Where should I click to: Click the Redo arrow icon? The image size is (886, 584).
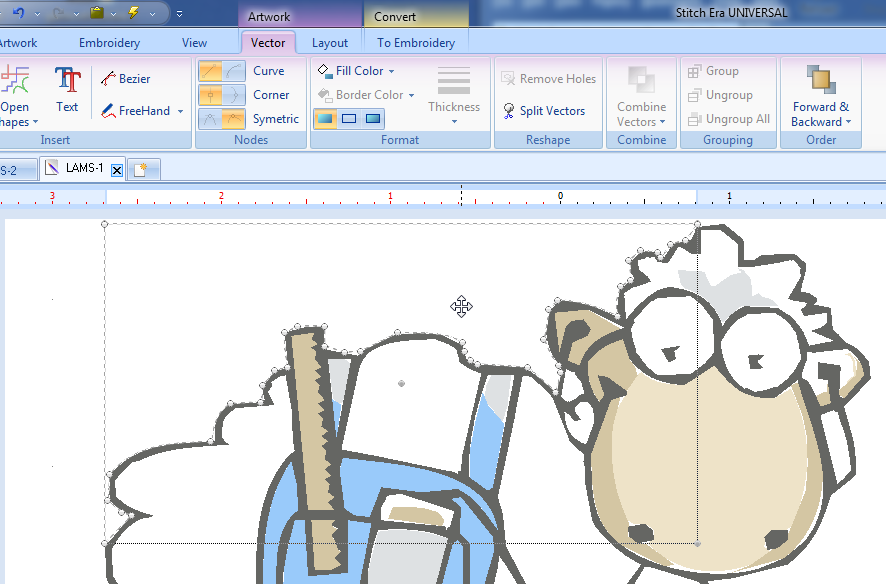pyautogui.click(x=58, y=12)
